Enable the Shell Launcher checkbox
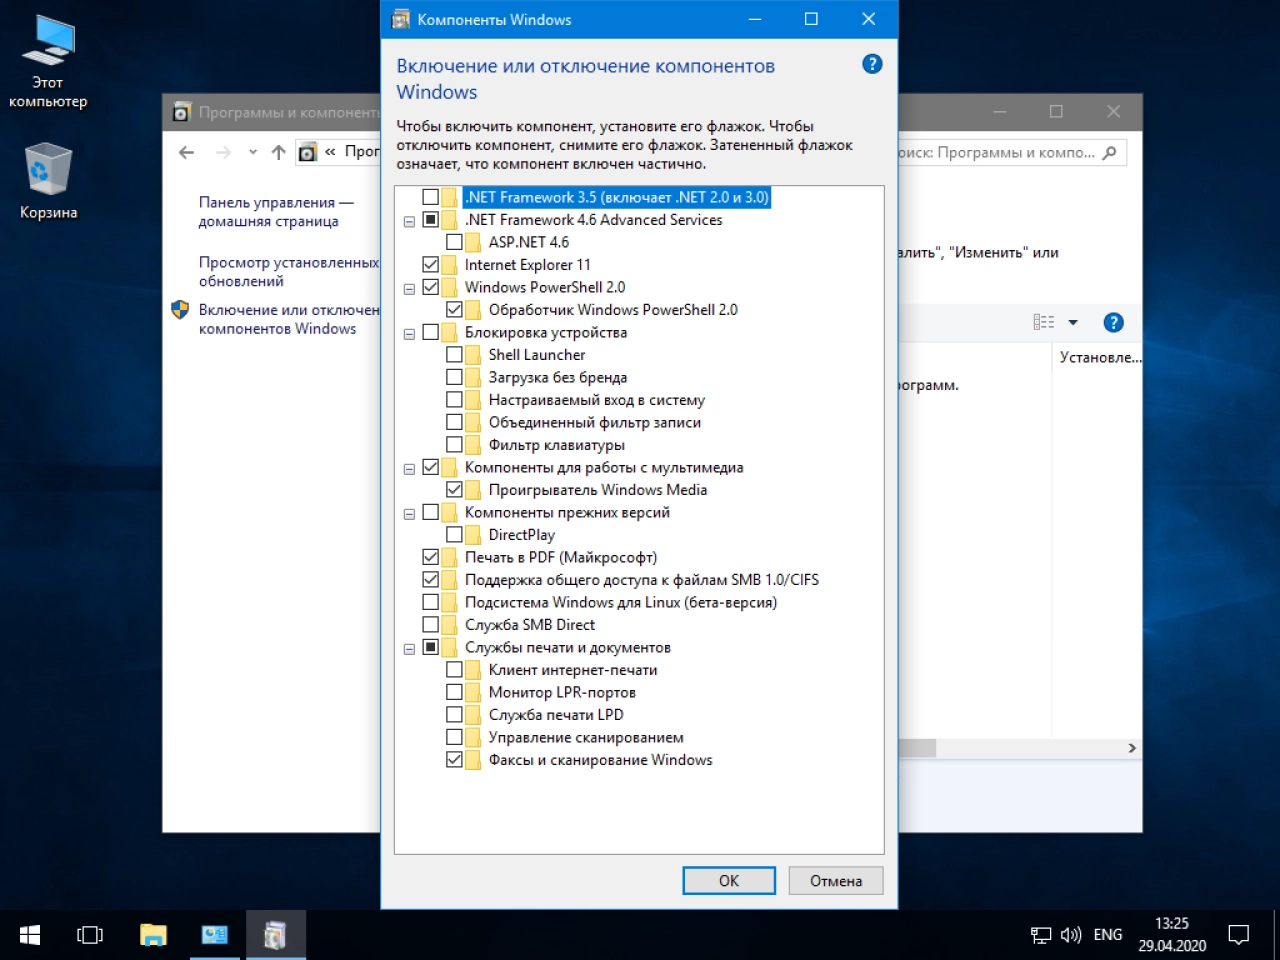Image resolution: width=1280 pixels, height=960 pixels. (454, 355)
